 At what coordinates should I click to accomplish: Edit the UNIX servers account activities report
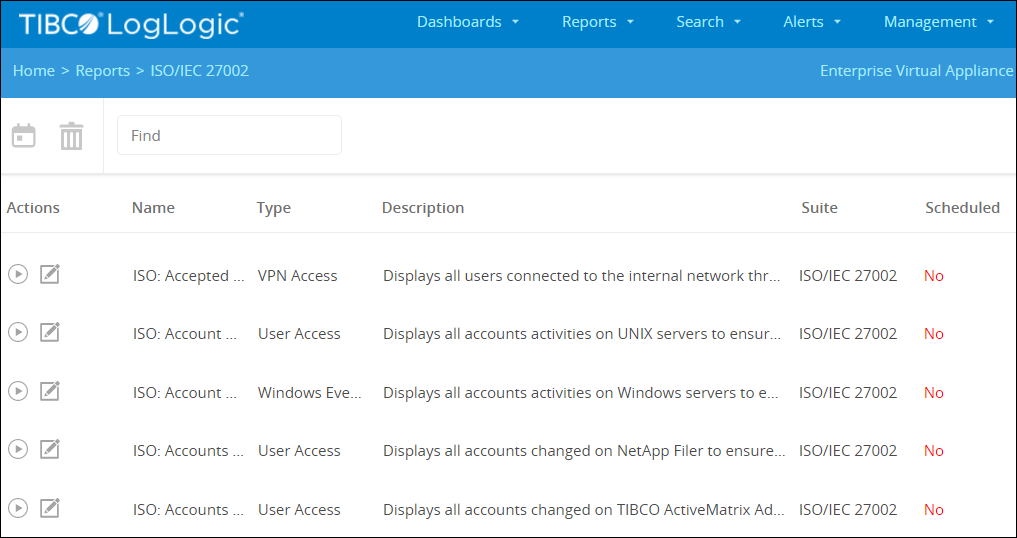[50, 332]
